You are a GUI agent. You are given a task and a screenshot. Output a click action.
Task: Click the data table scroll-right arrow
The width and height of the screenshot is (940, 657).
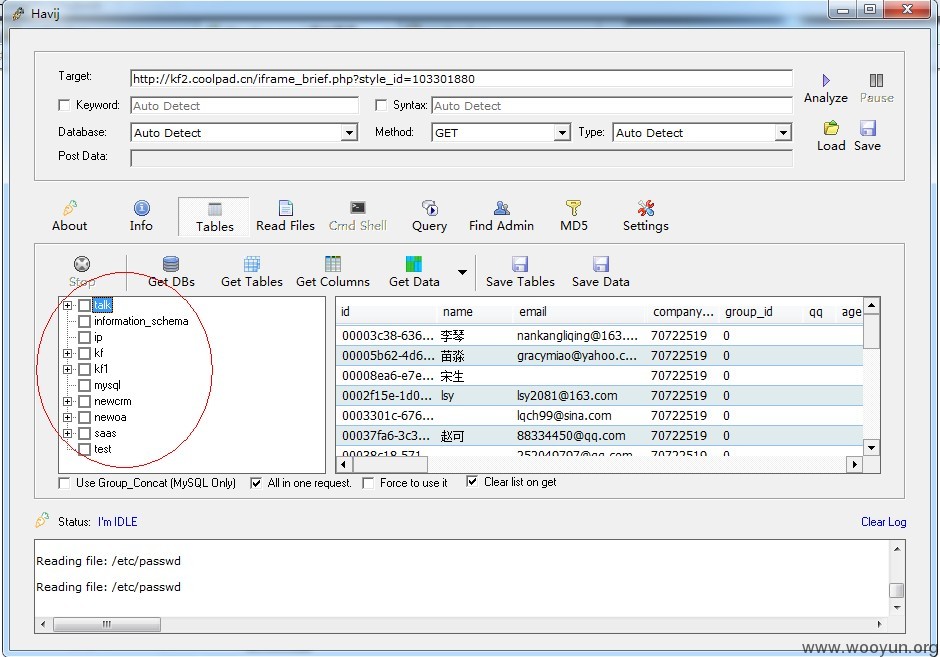(x=855, y=465)
